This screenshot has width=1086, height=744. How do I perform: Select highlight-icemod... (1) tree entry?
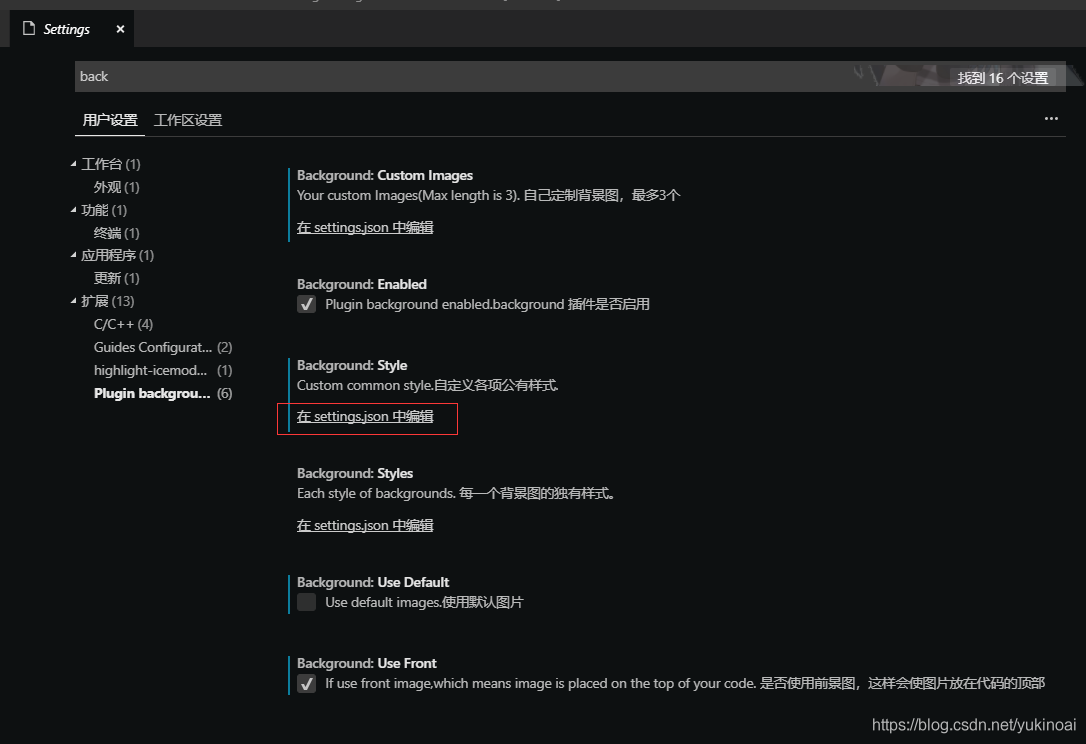tap(163, 370)
